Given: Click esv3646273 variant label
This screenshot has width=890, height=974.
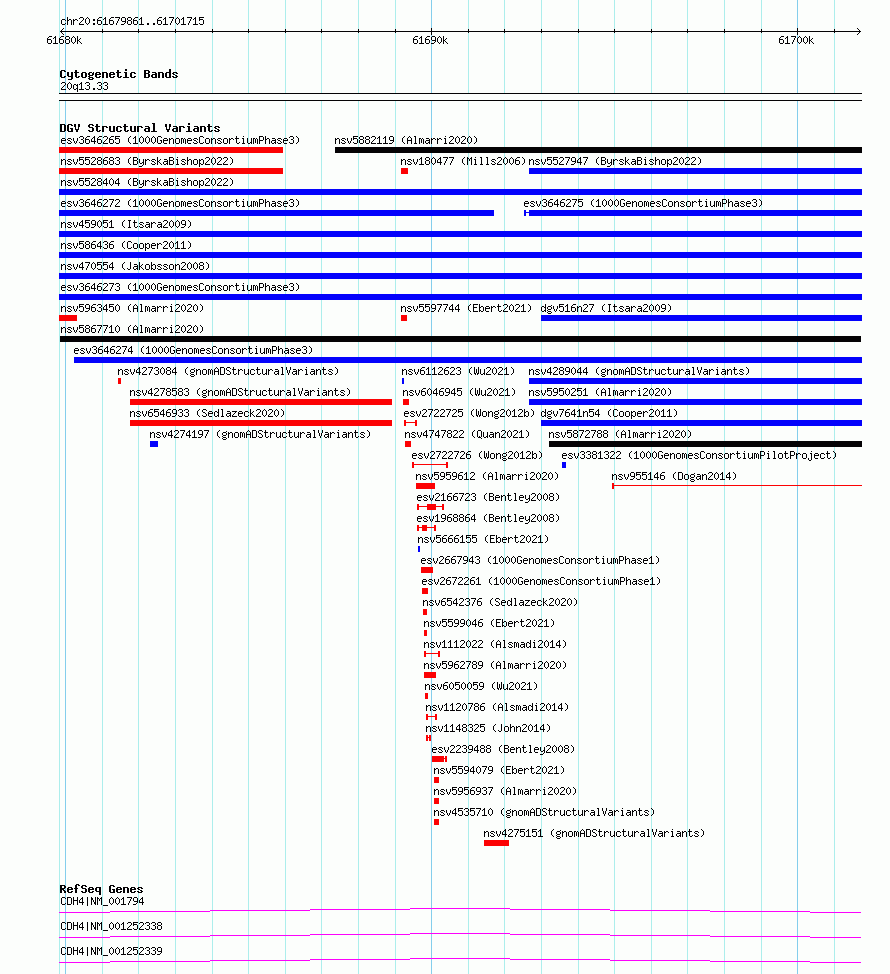Looking at the screenshot, I should pos(179,288).
